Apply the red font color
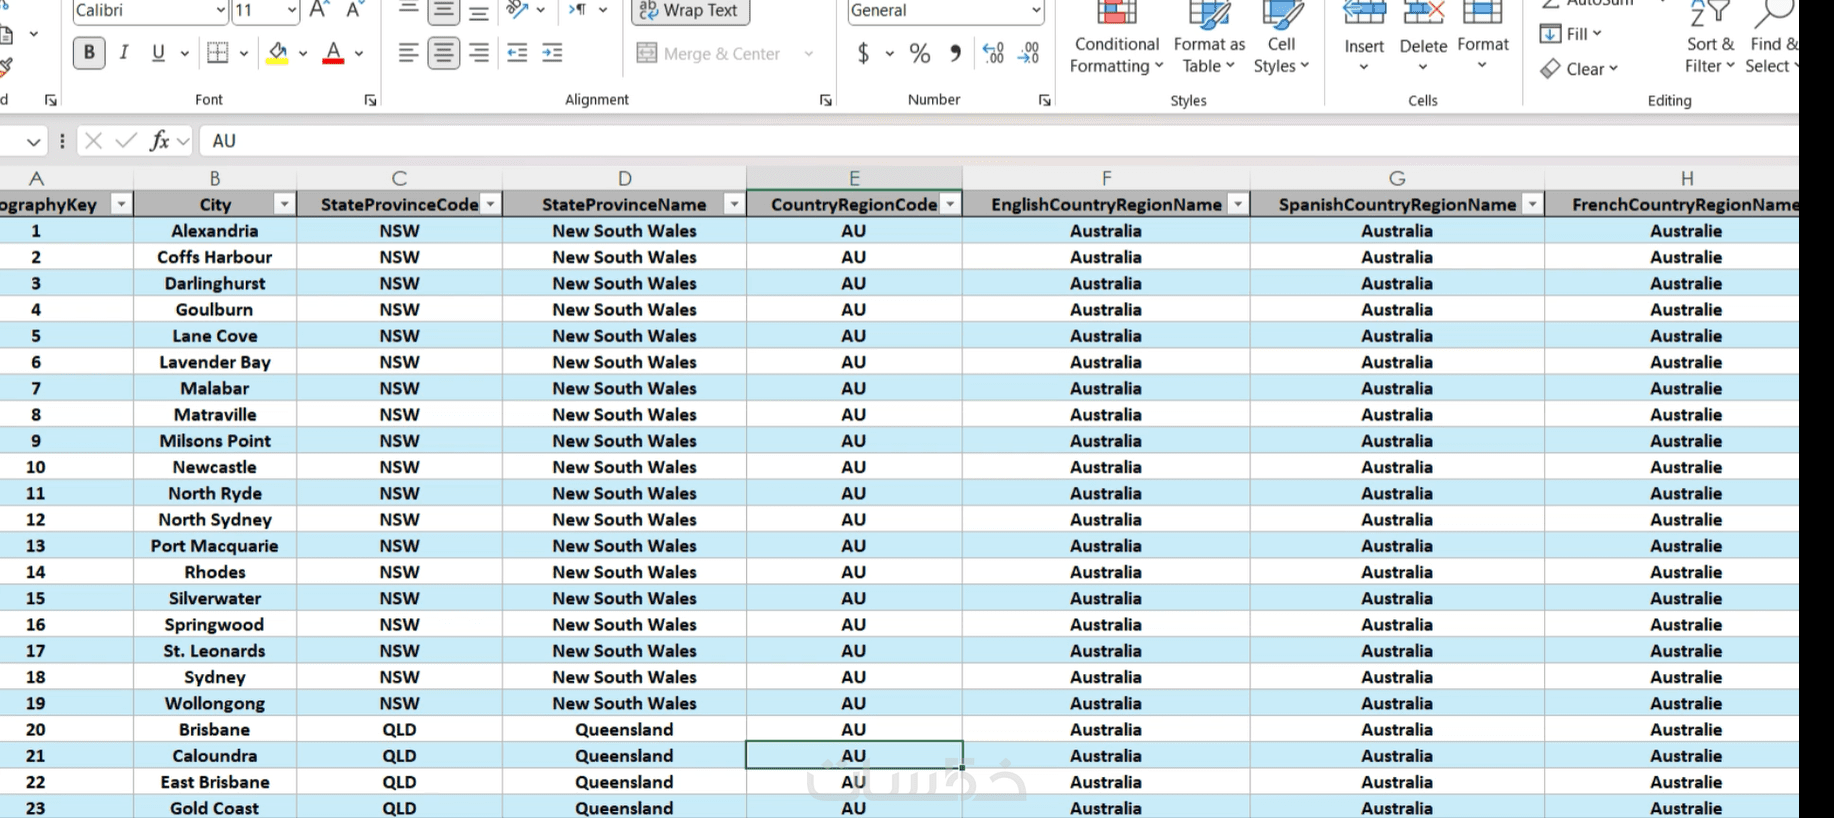The image size is (1834, 818). pos(334,53)
